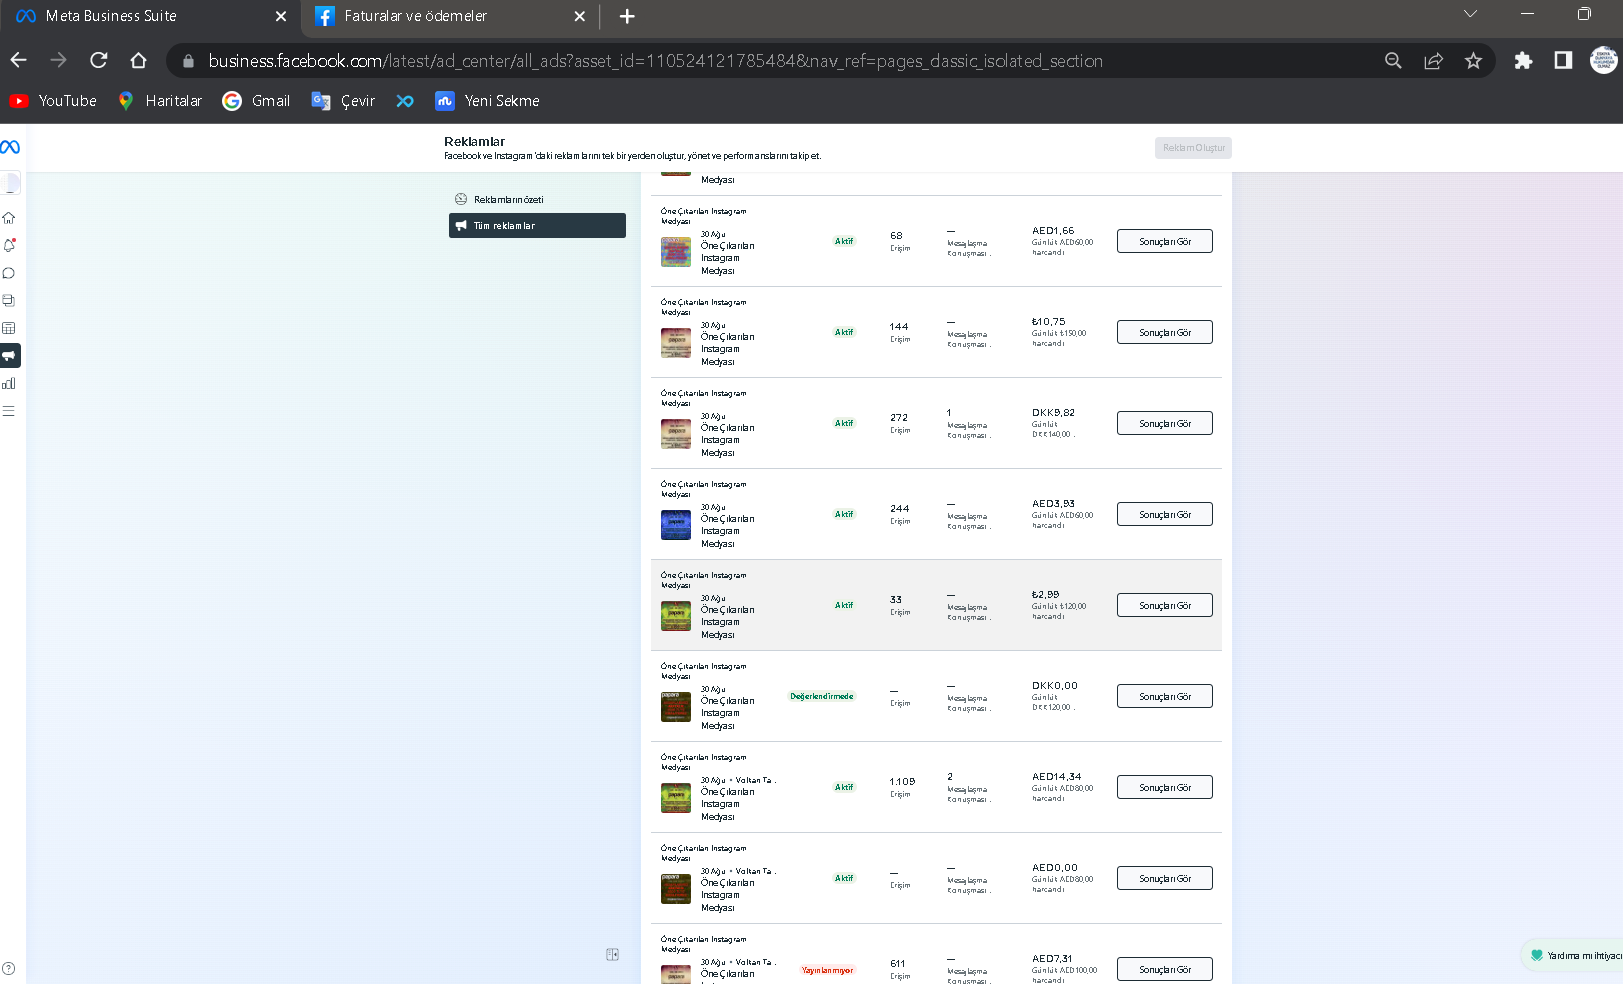Click the Ads megaphone icon in sidebar

9,356
